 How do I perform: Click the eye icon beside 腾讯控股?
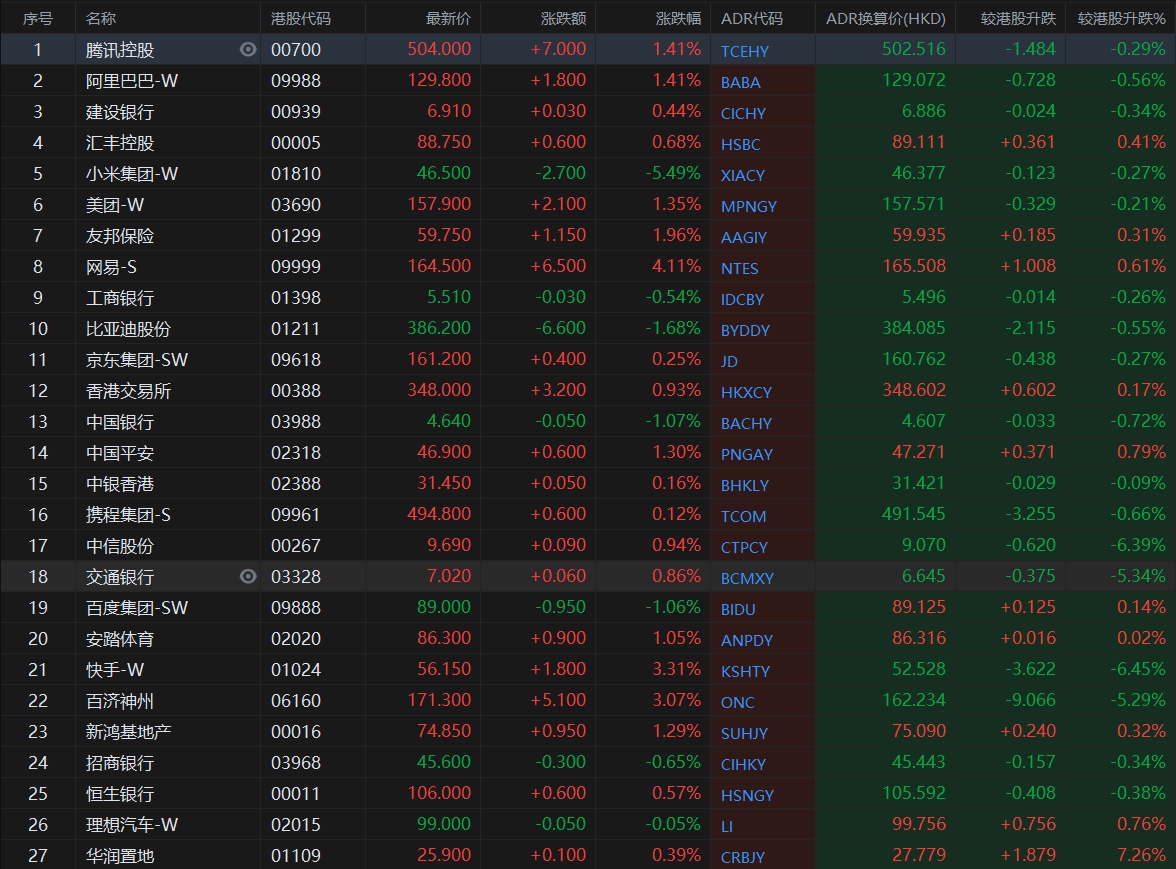pyautogui.click(x=248, y=50)
